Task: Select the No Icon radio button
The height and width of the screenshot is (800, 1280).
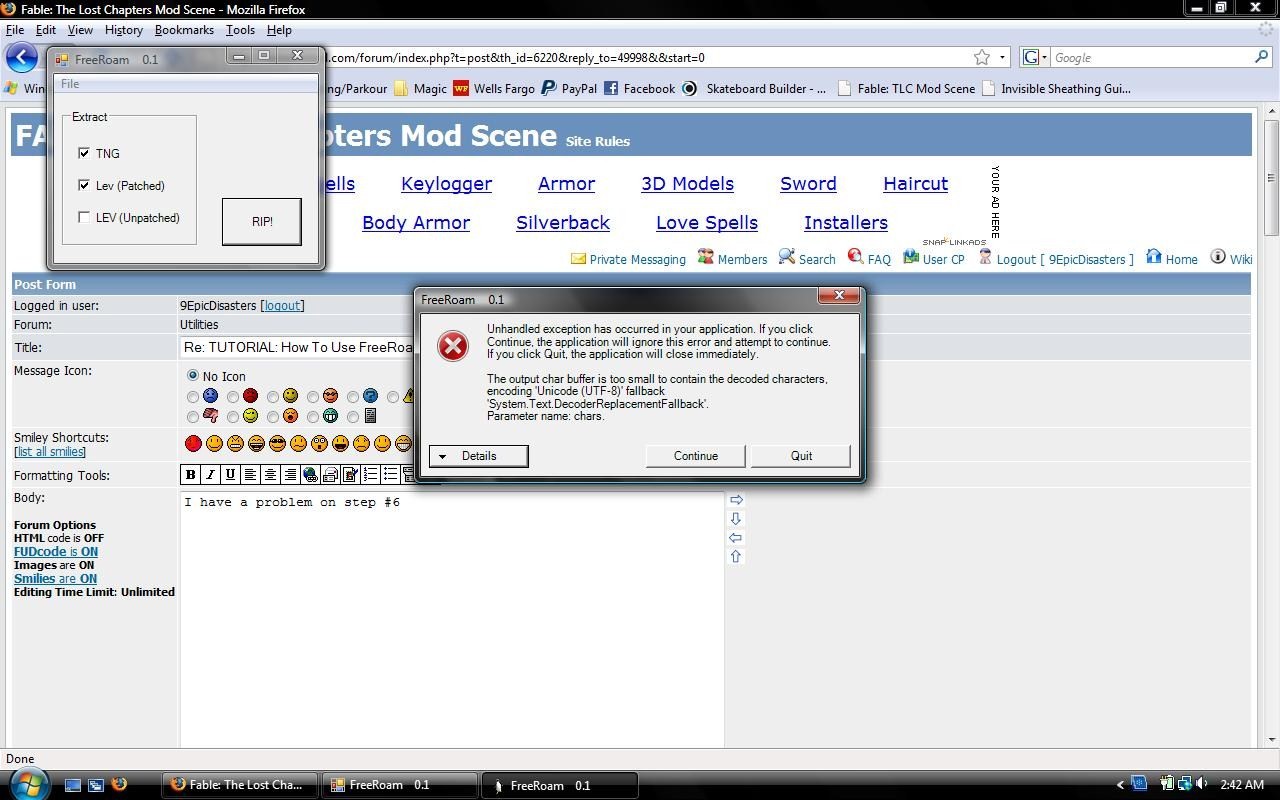Action: click(x=193, y=376)
